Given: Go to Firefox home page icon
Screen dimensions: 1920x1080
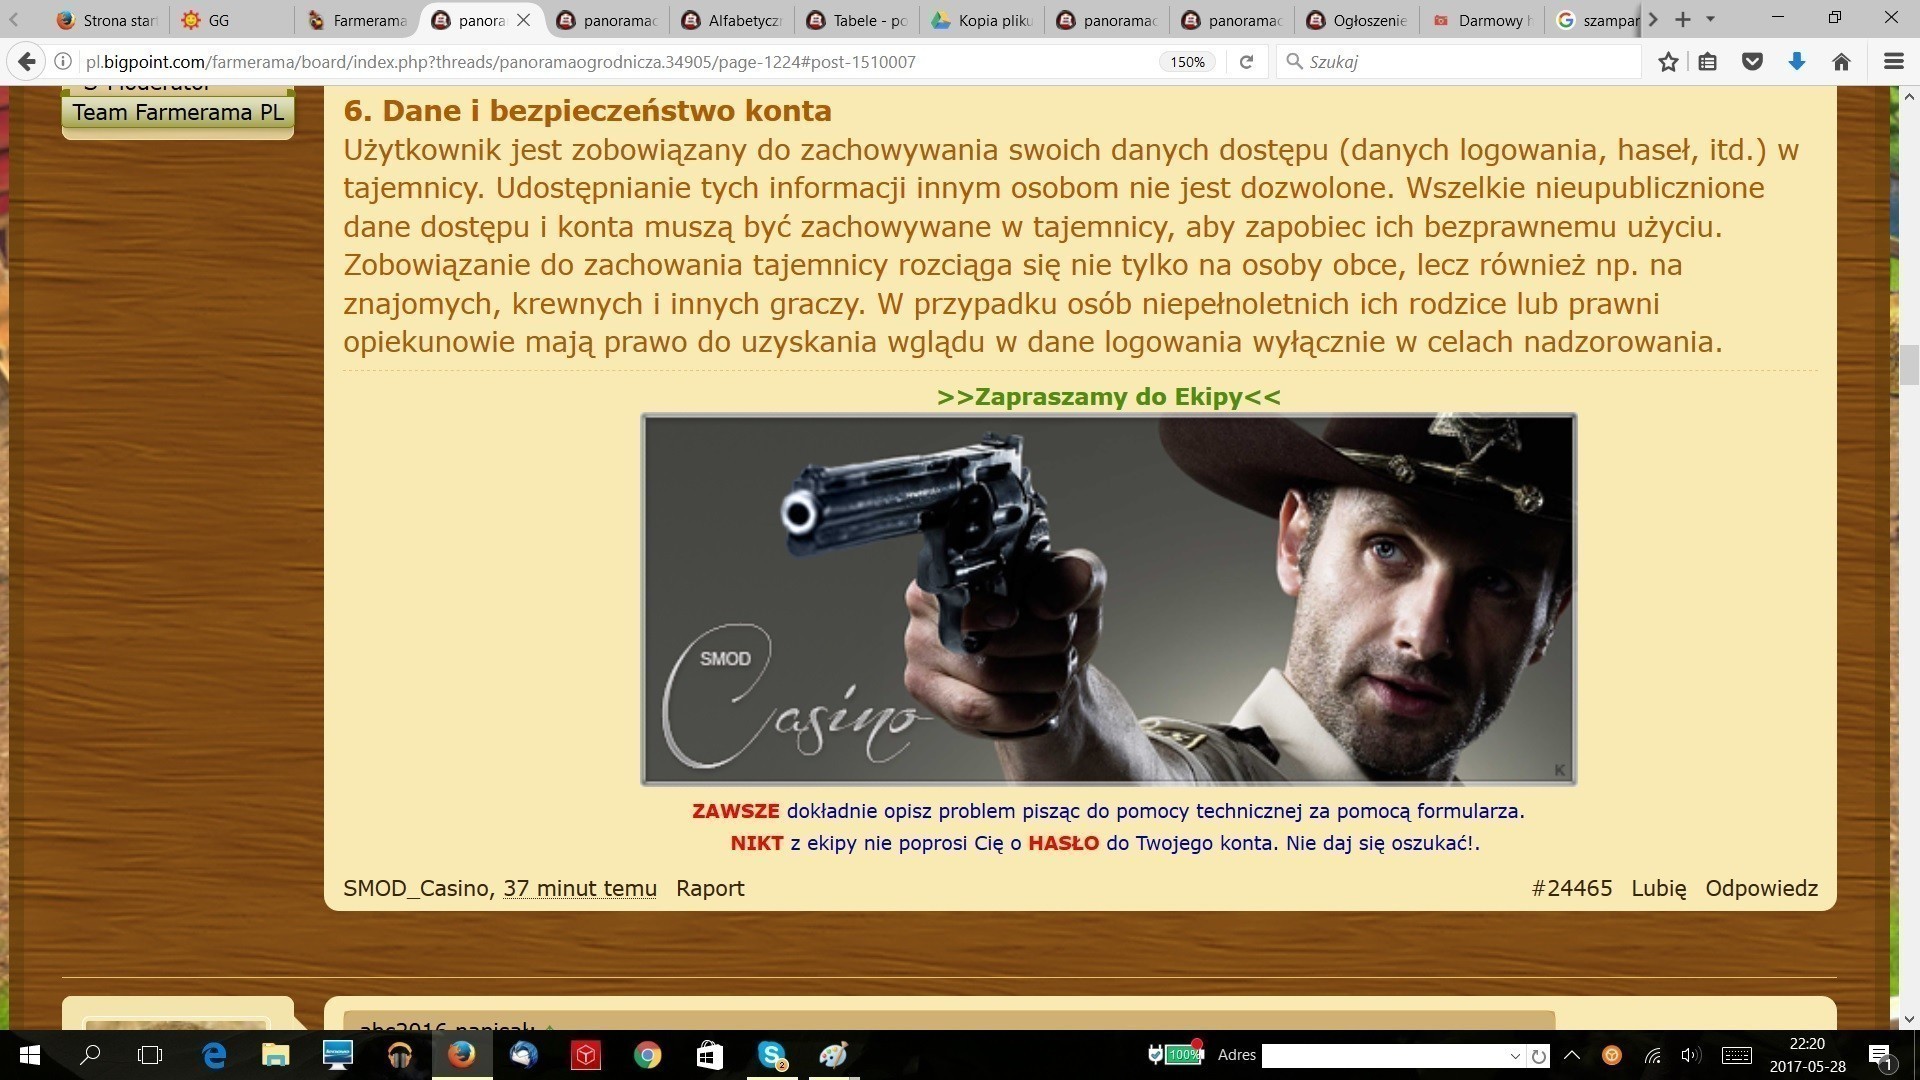Looking at the screenshot, I should coord(1841,62).
